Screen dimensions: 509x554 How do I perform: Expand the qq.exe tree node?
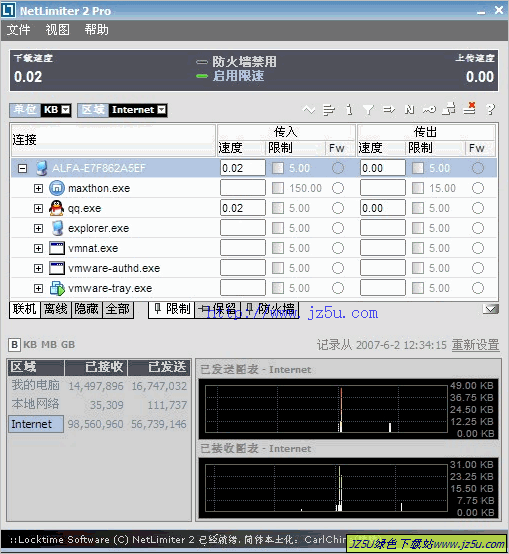coord(38,208)
